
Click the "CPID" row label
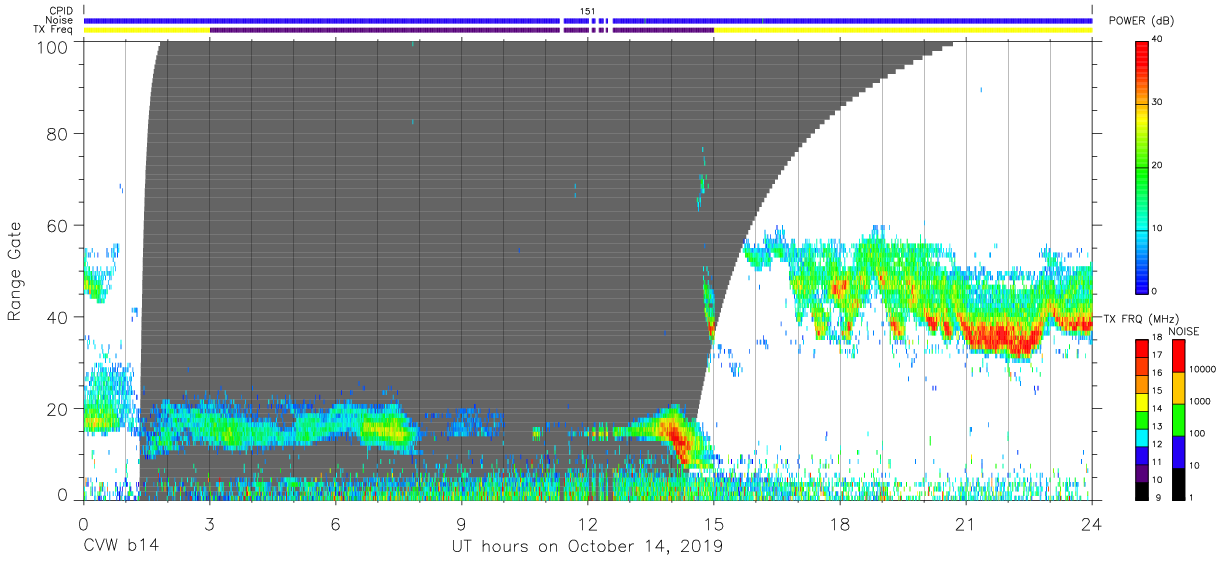60,11
